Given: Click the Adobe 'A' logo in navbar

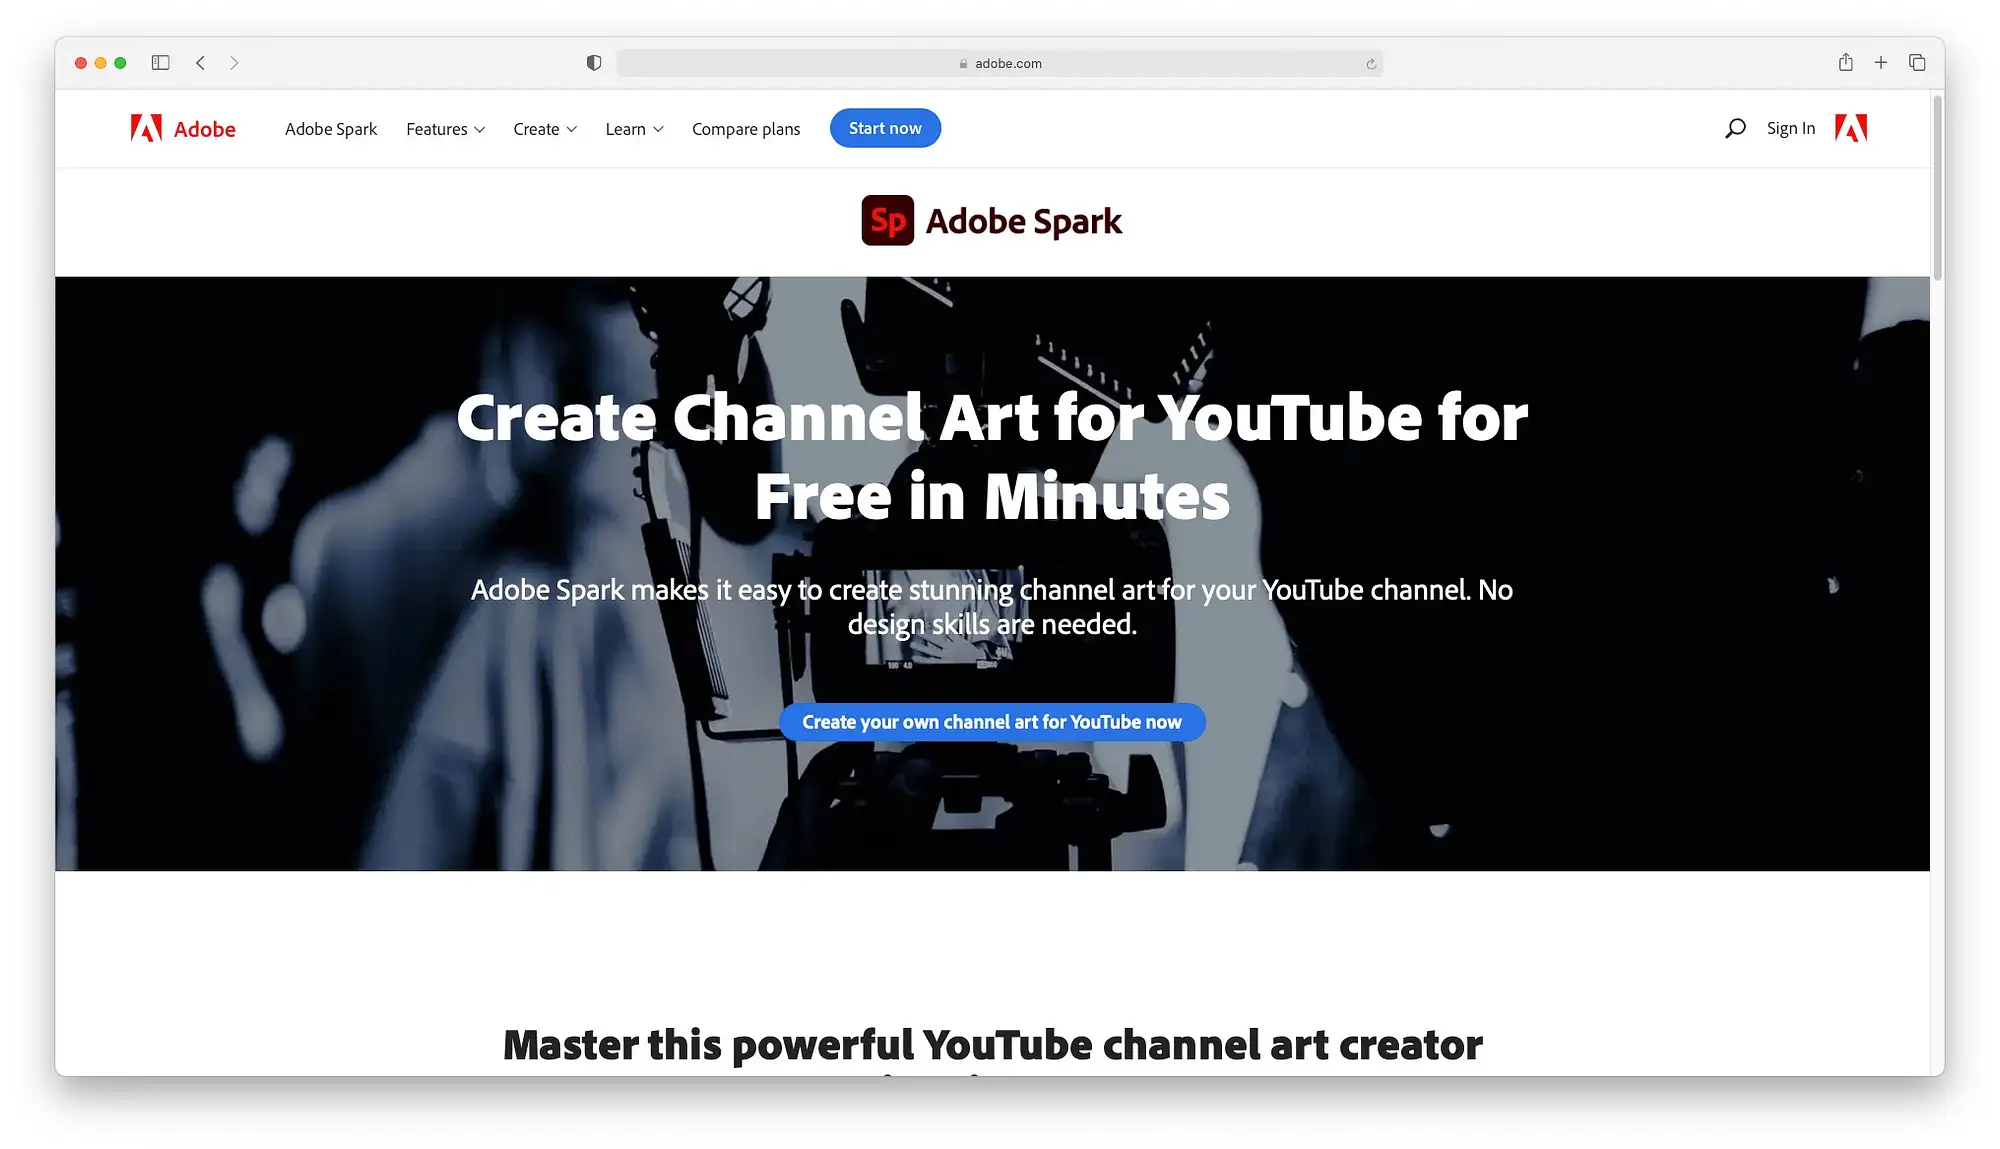Looking at the screenshot, I should coord(144,128).
